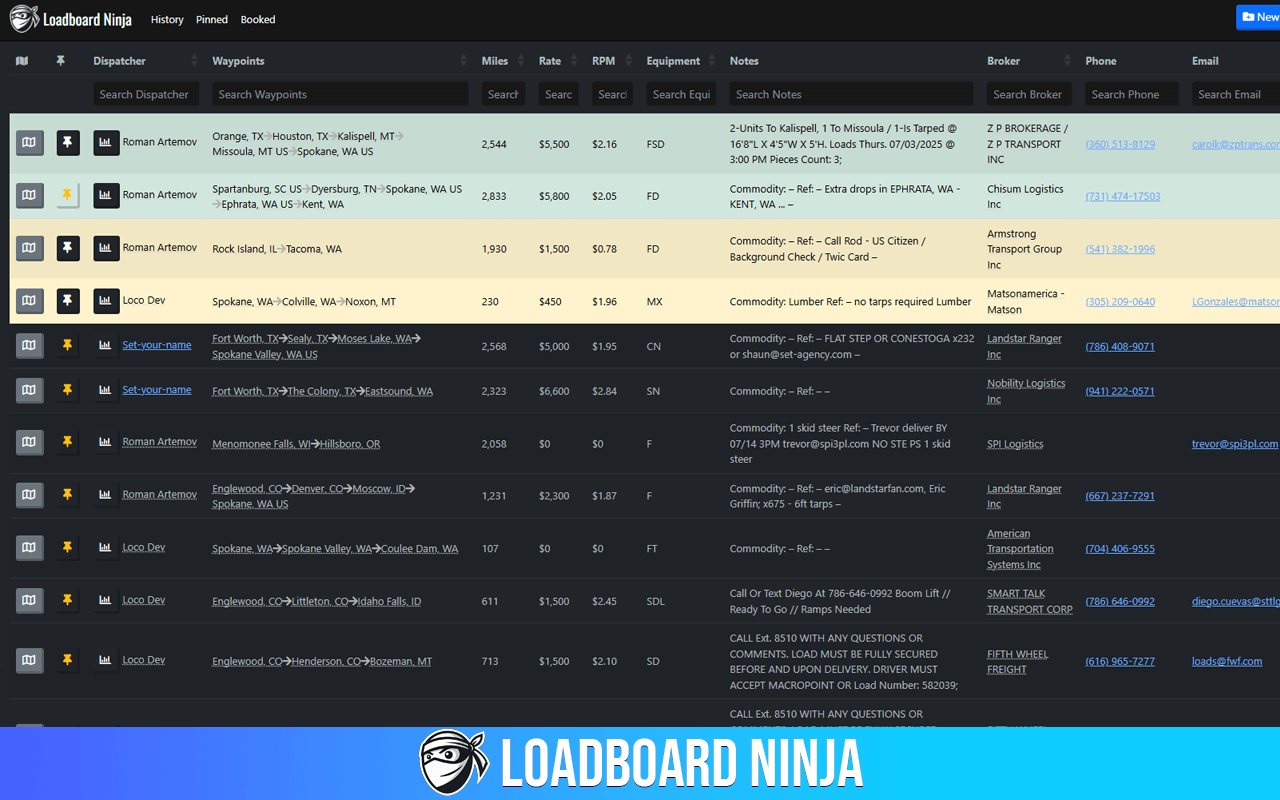
Task: Pin the Fort Worth to Sealy load
Action: coord(68,346)
